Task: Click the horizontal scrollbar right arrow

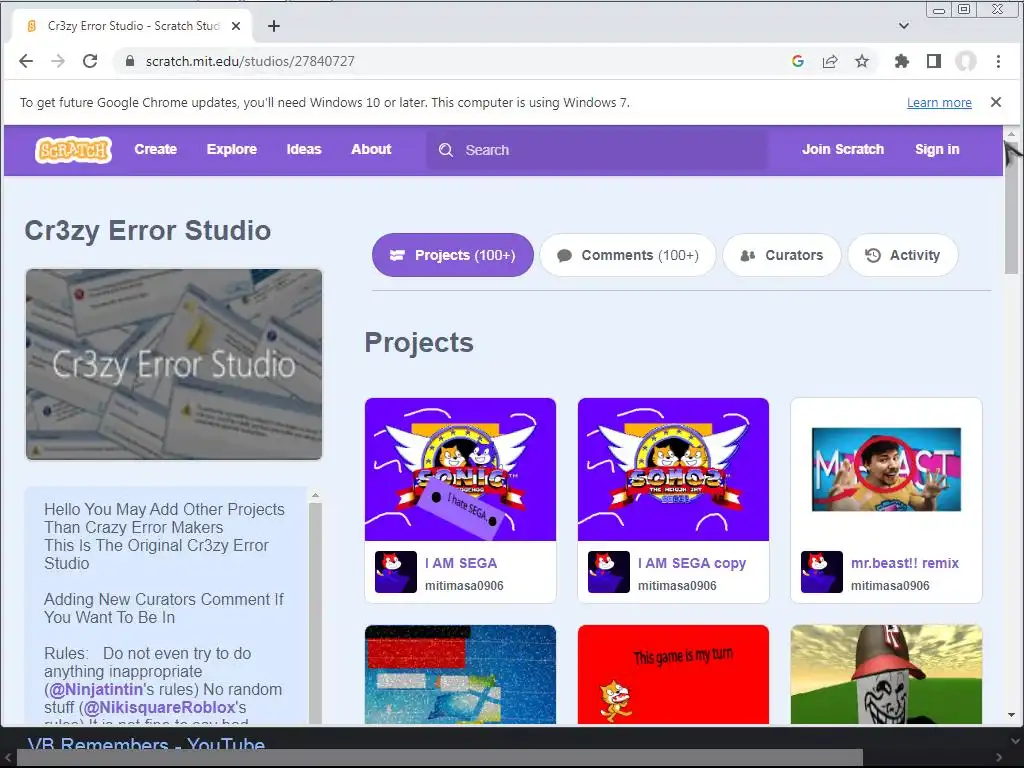Action: (x=1000, y=758)
